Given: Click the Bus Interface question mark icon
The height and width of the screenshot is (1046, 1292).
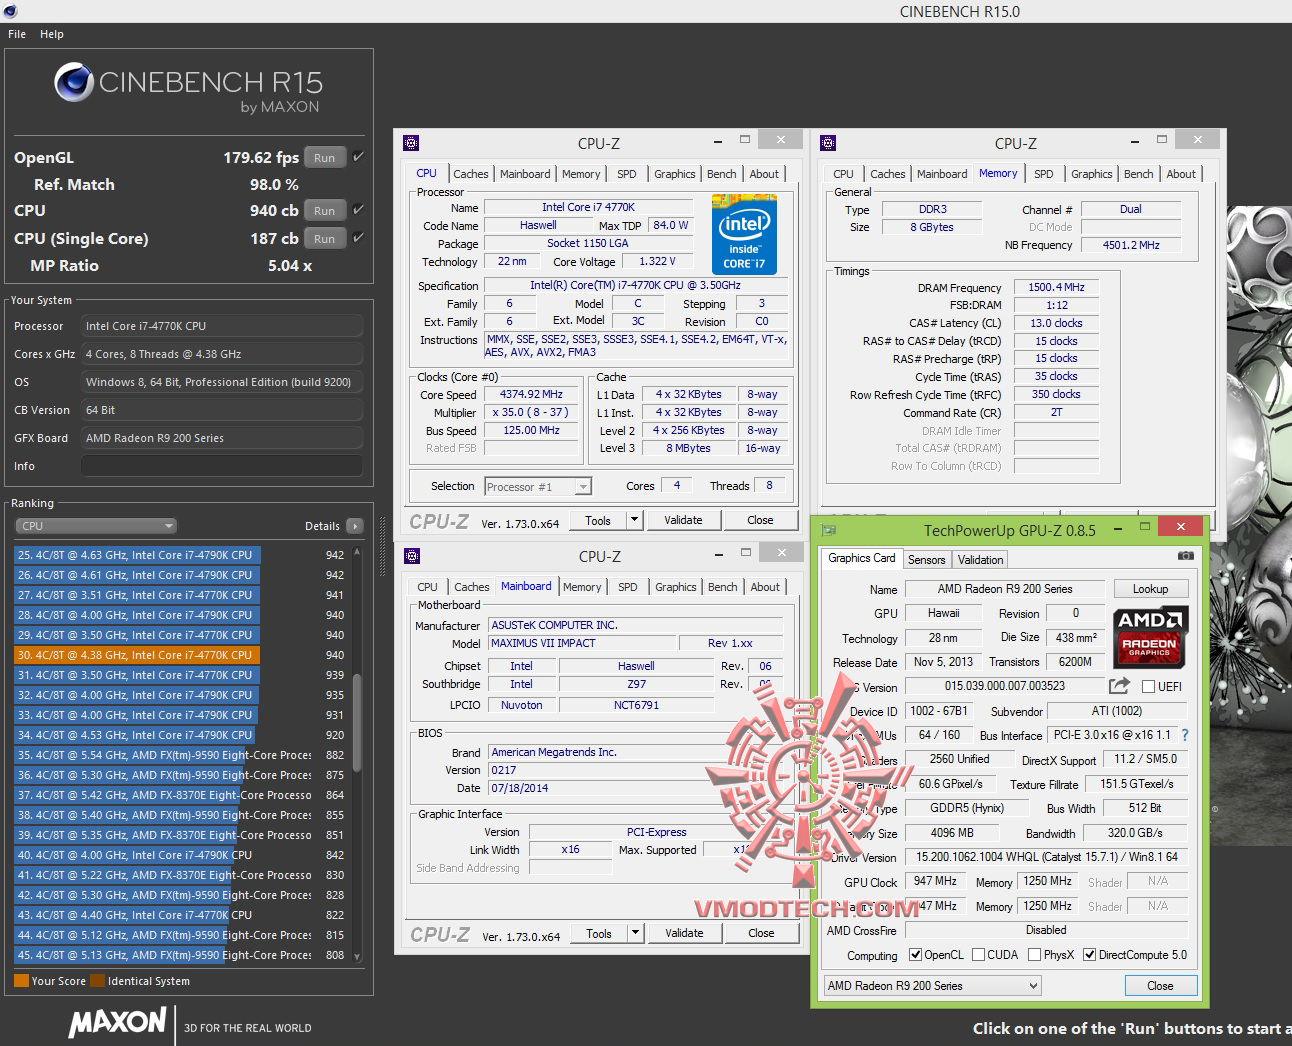Looking at the screenshot, I should (1185, 735).
